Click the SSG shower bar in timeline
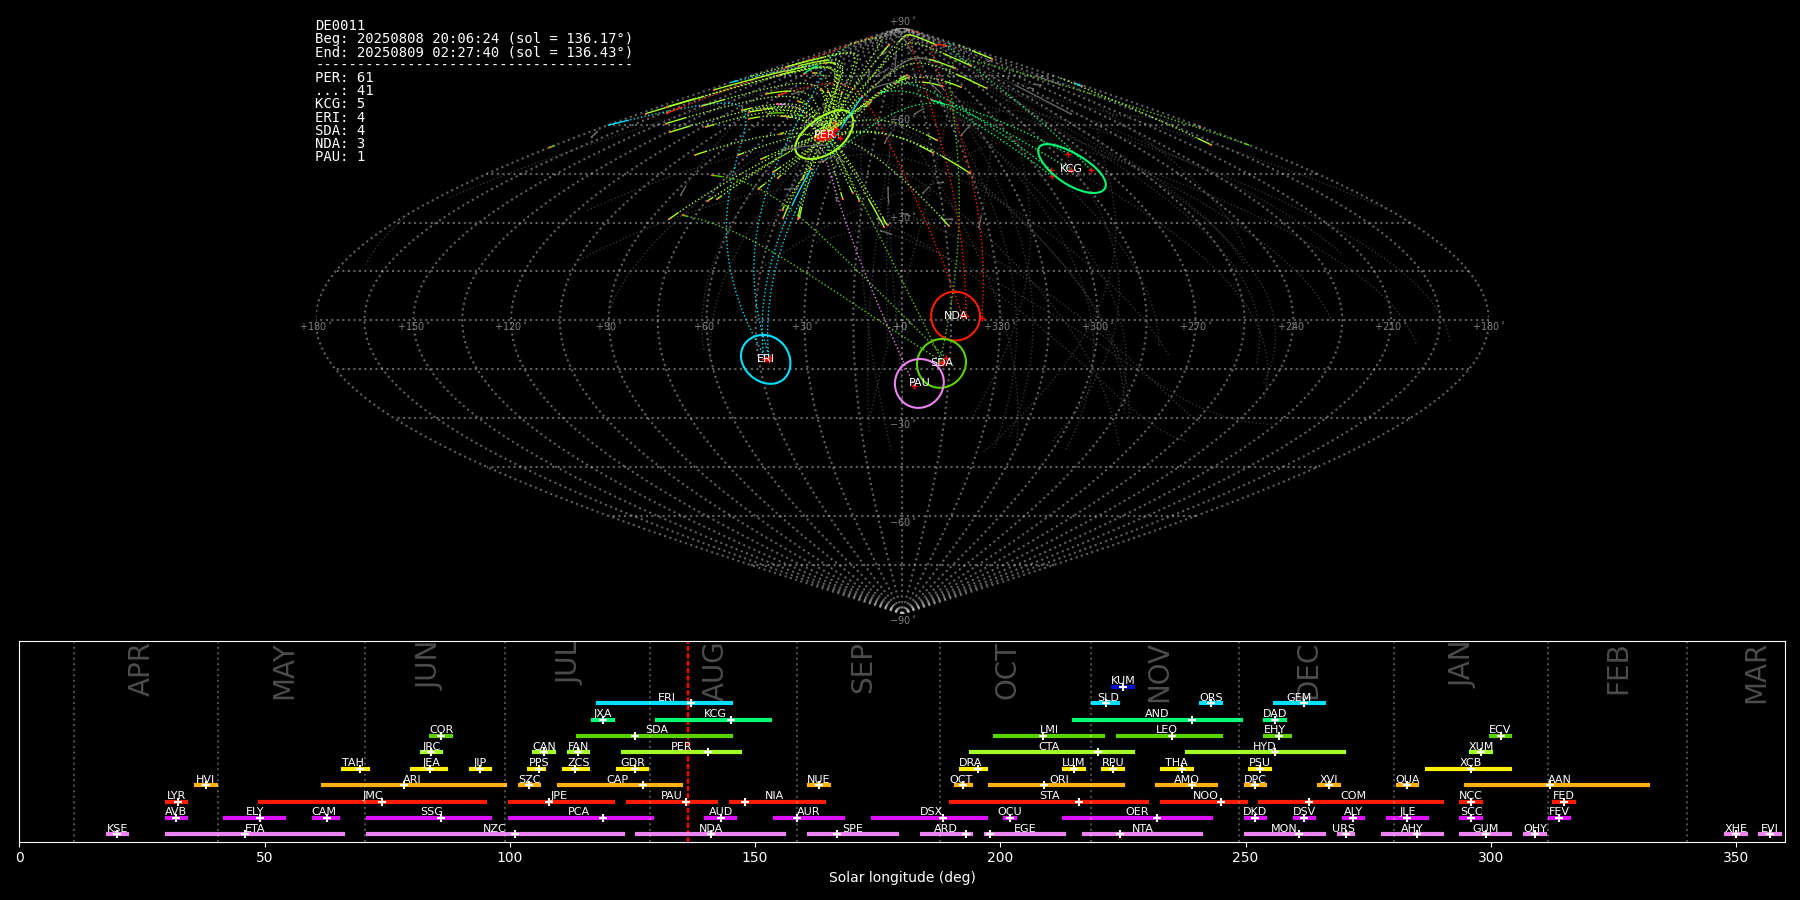1800x900 pixels. 428,818
